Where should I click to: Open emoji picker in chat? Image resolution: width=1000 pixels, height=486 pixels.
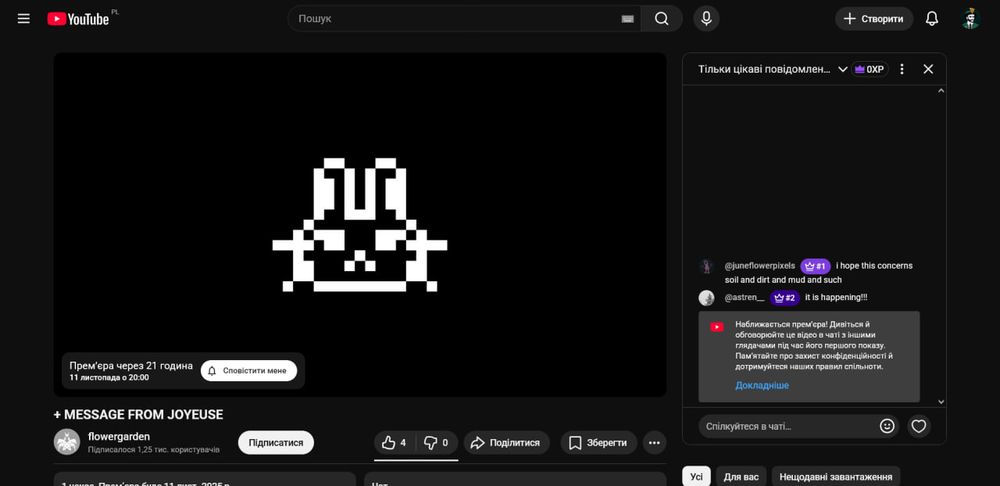(x=887, y=426)
